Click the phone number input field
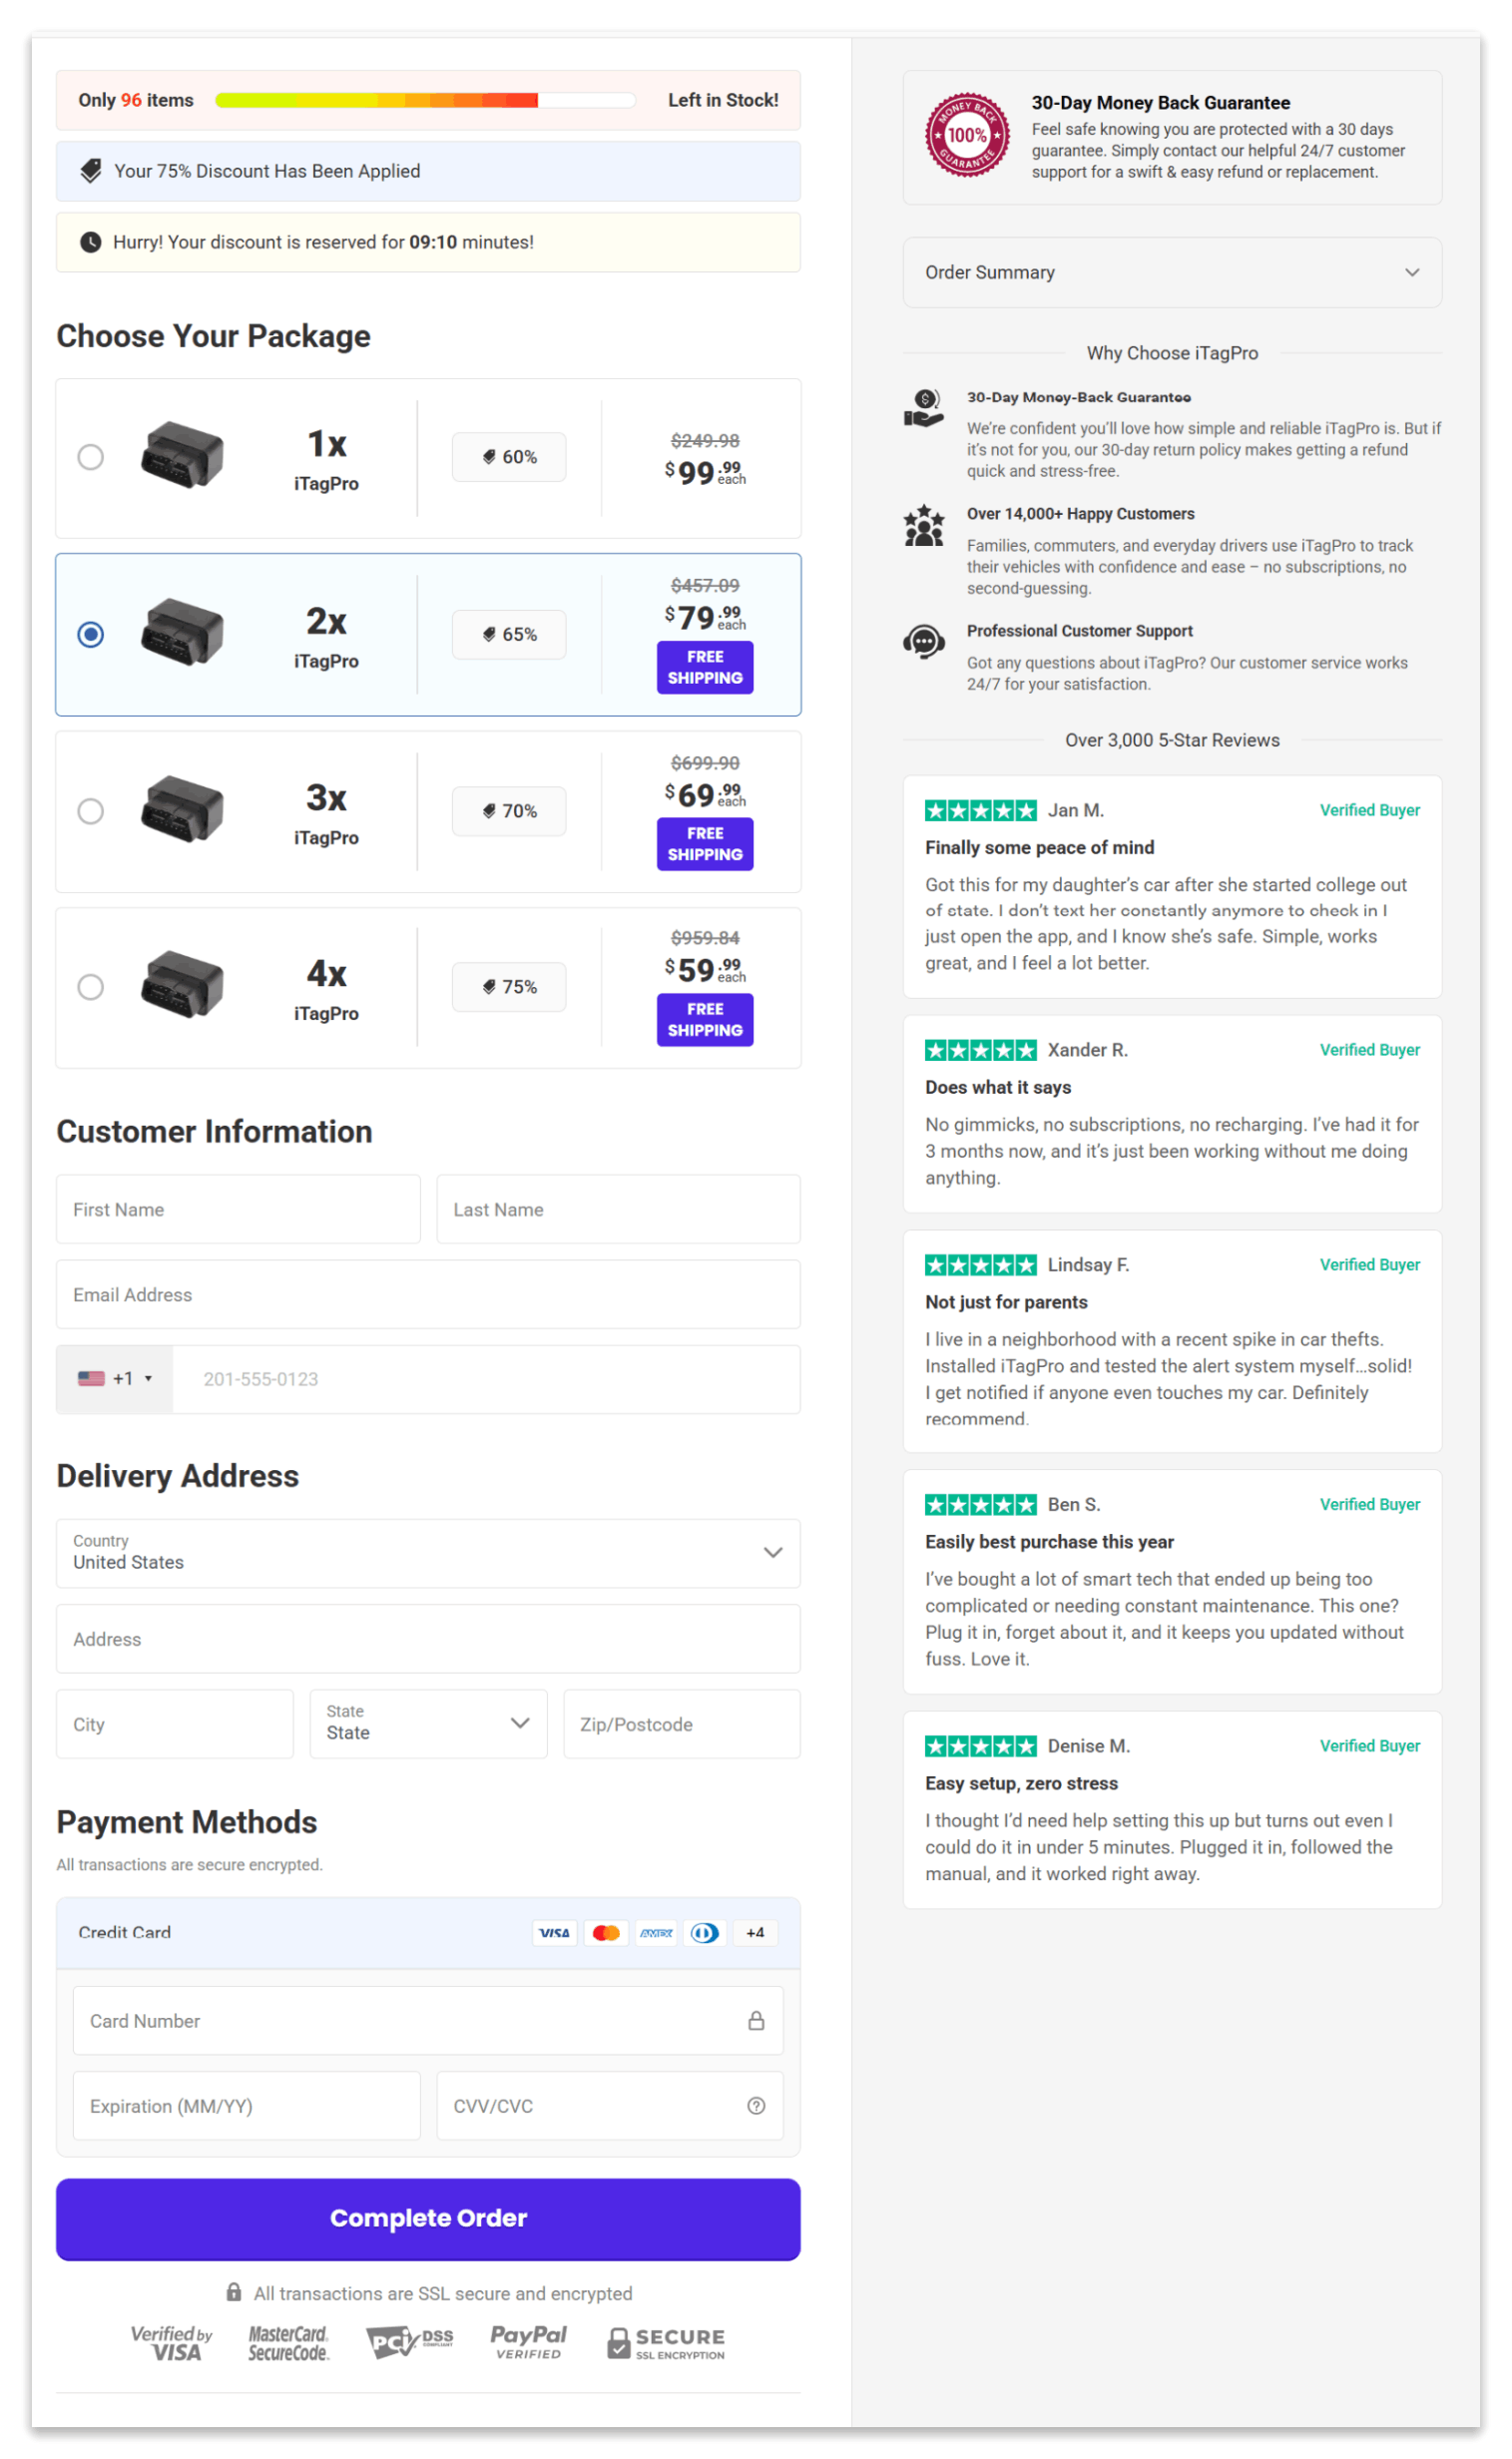This screenshot has width=1512, height=2459. [486, 1379]
